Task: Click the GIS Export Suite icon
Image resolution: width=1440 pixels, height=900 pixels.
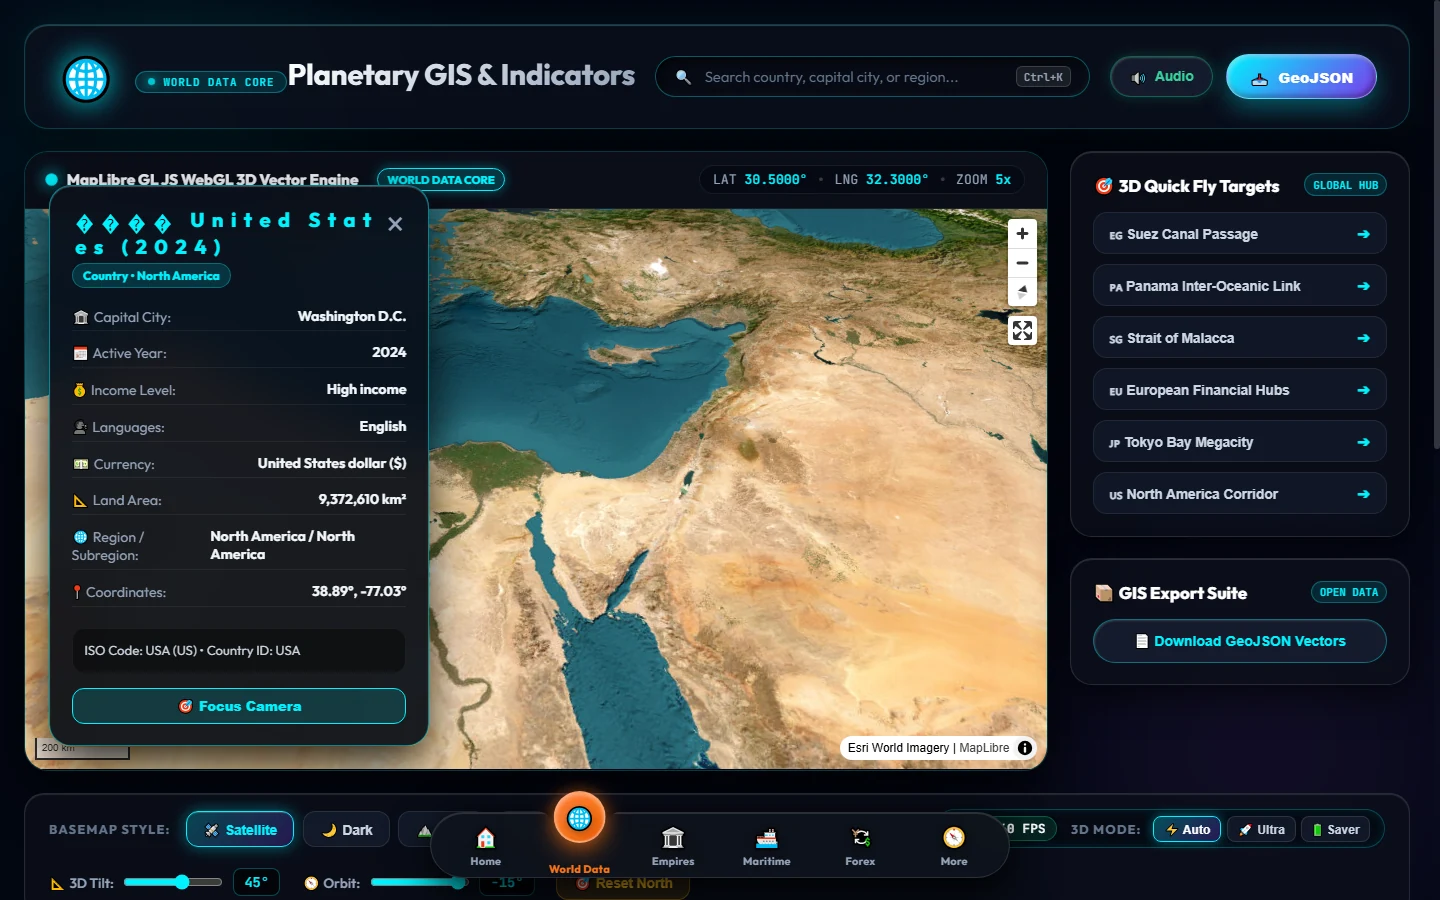Action: pos(1104,593)
